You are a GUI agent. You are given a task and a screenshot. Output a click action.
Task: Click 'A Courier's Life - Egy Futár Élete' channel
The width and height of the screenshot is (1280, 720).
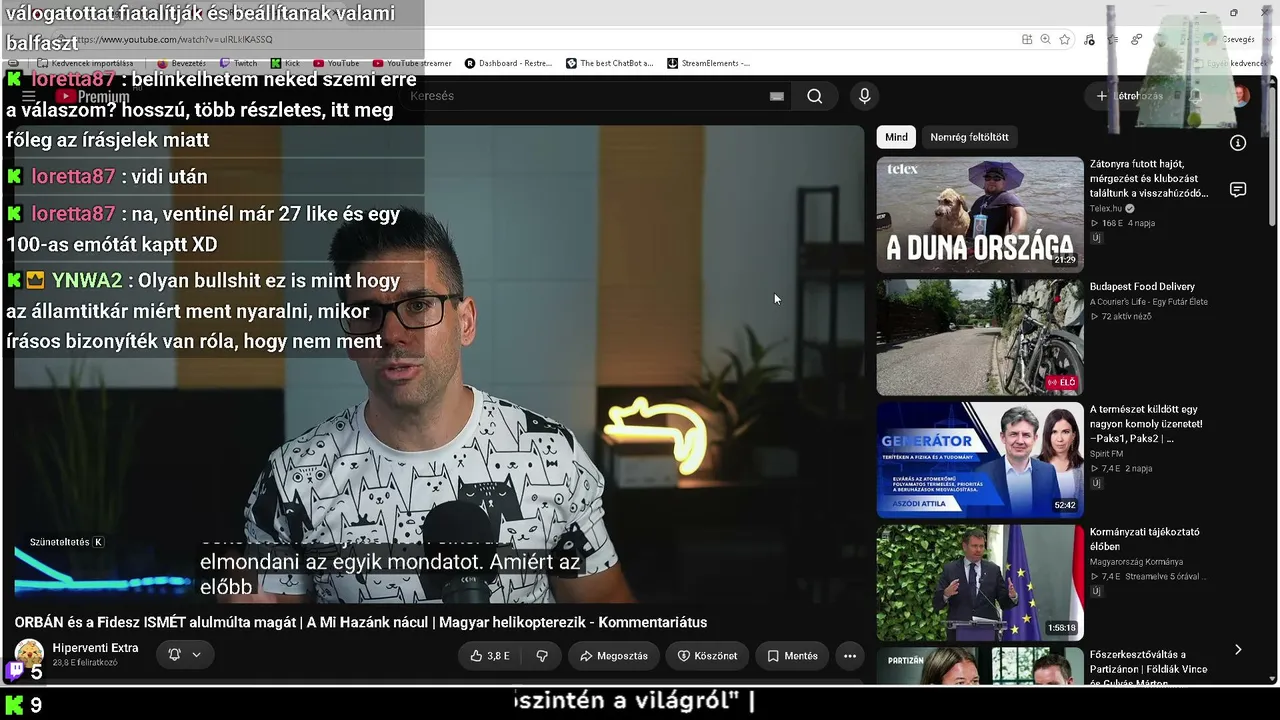[x=1149, y=302]
